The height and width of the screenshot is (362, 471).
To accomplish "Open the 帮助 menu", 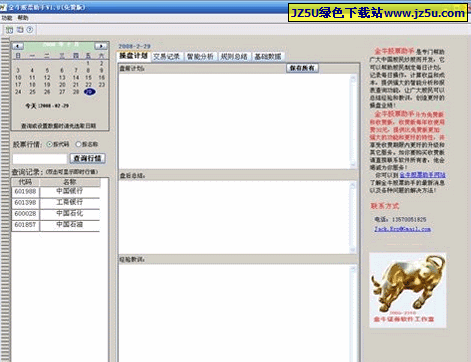I will (23, 18).
